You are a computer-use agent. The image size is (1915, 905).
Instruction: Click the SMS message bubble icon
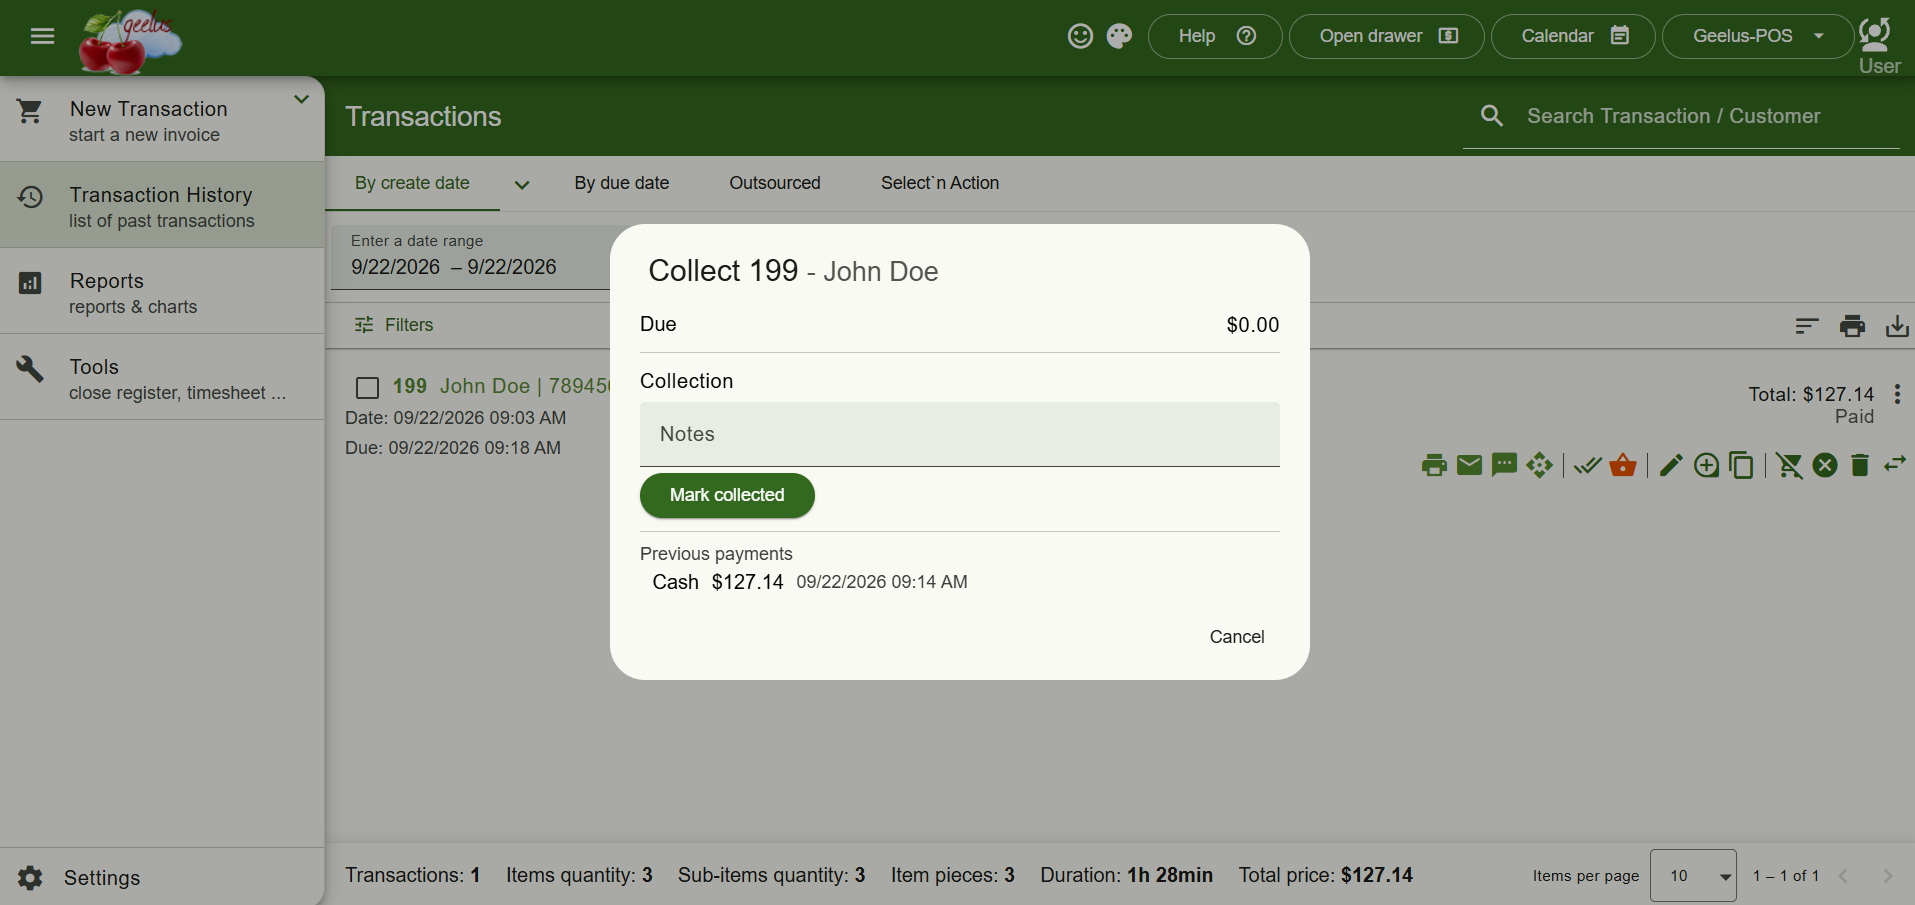pos(1504,465)
